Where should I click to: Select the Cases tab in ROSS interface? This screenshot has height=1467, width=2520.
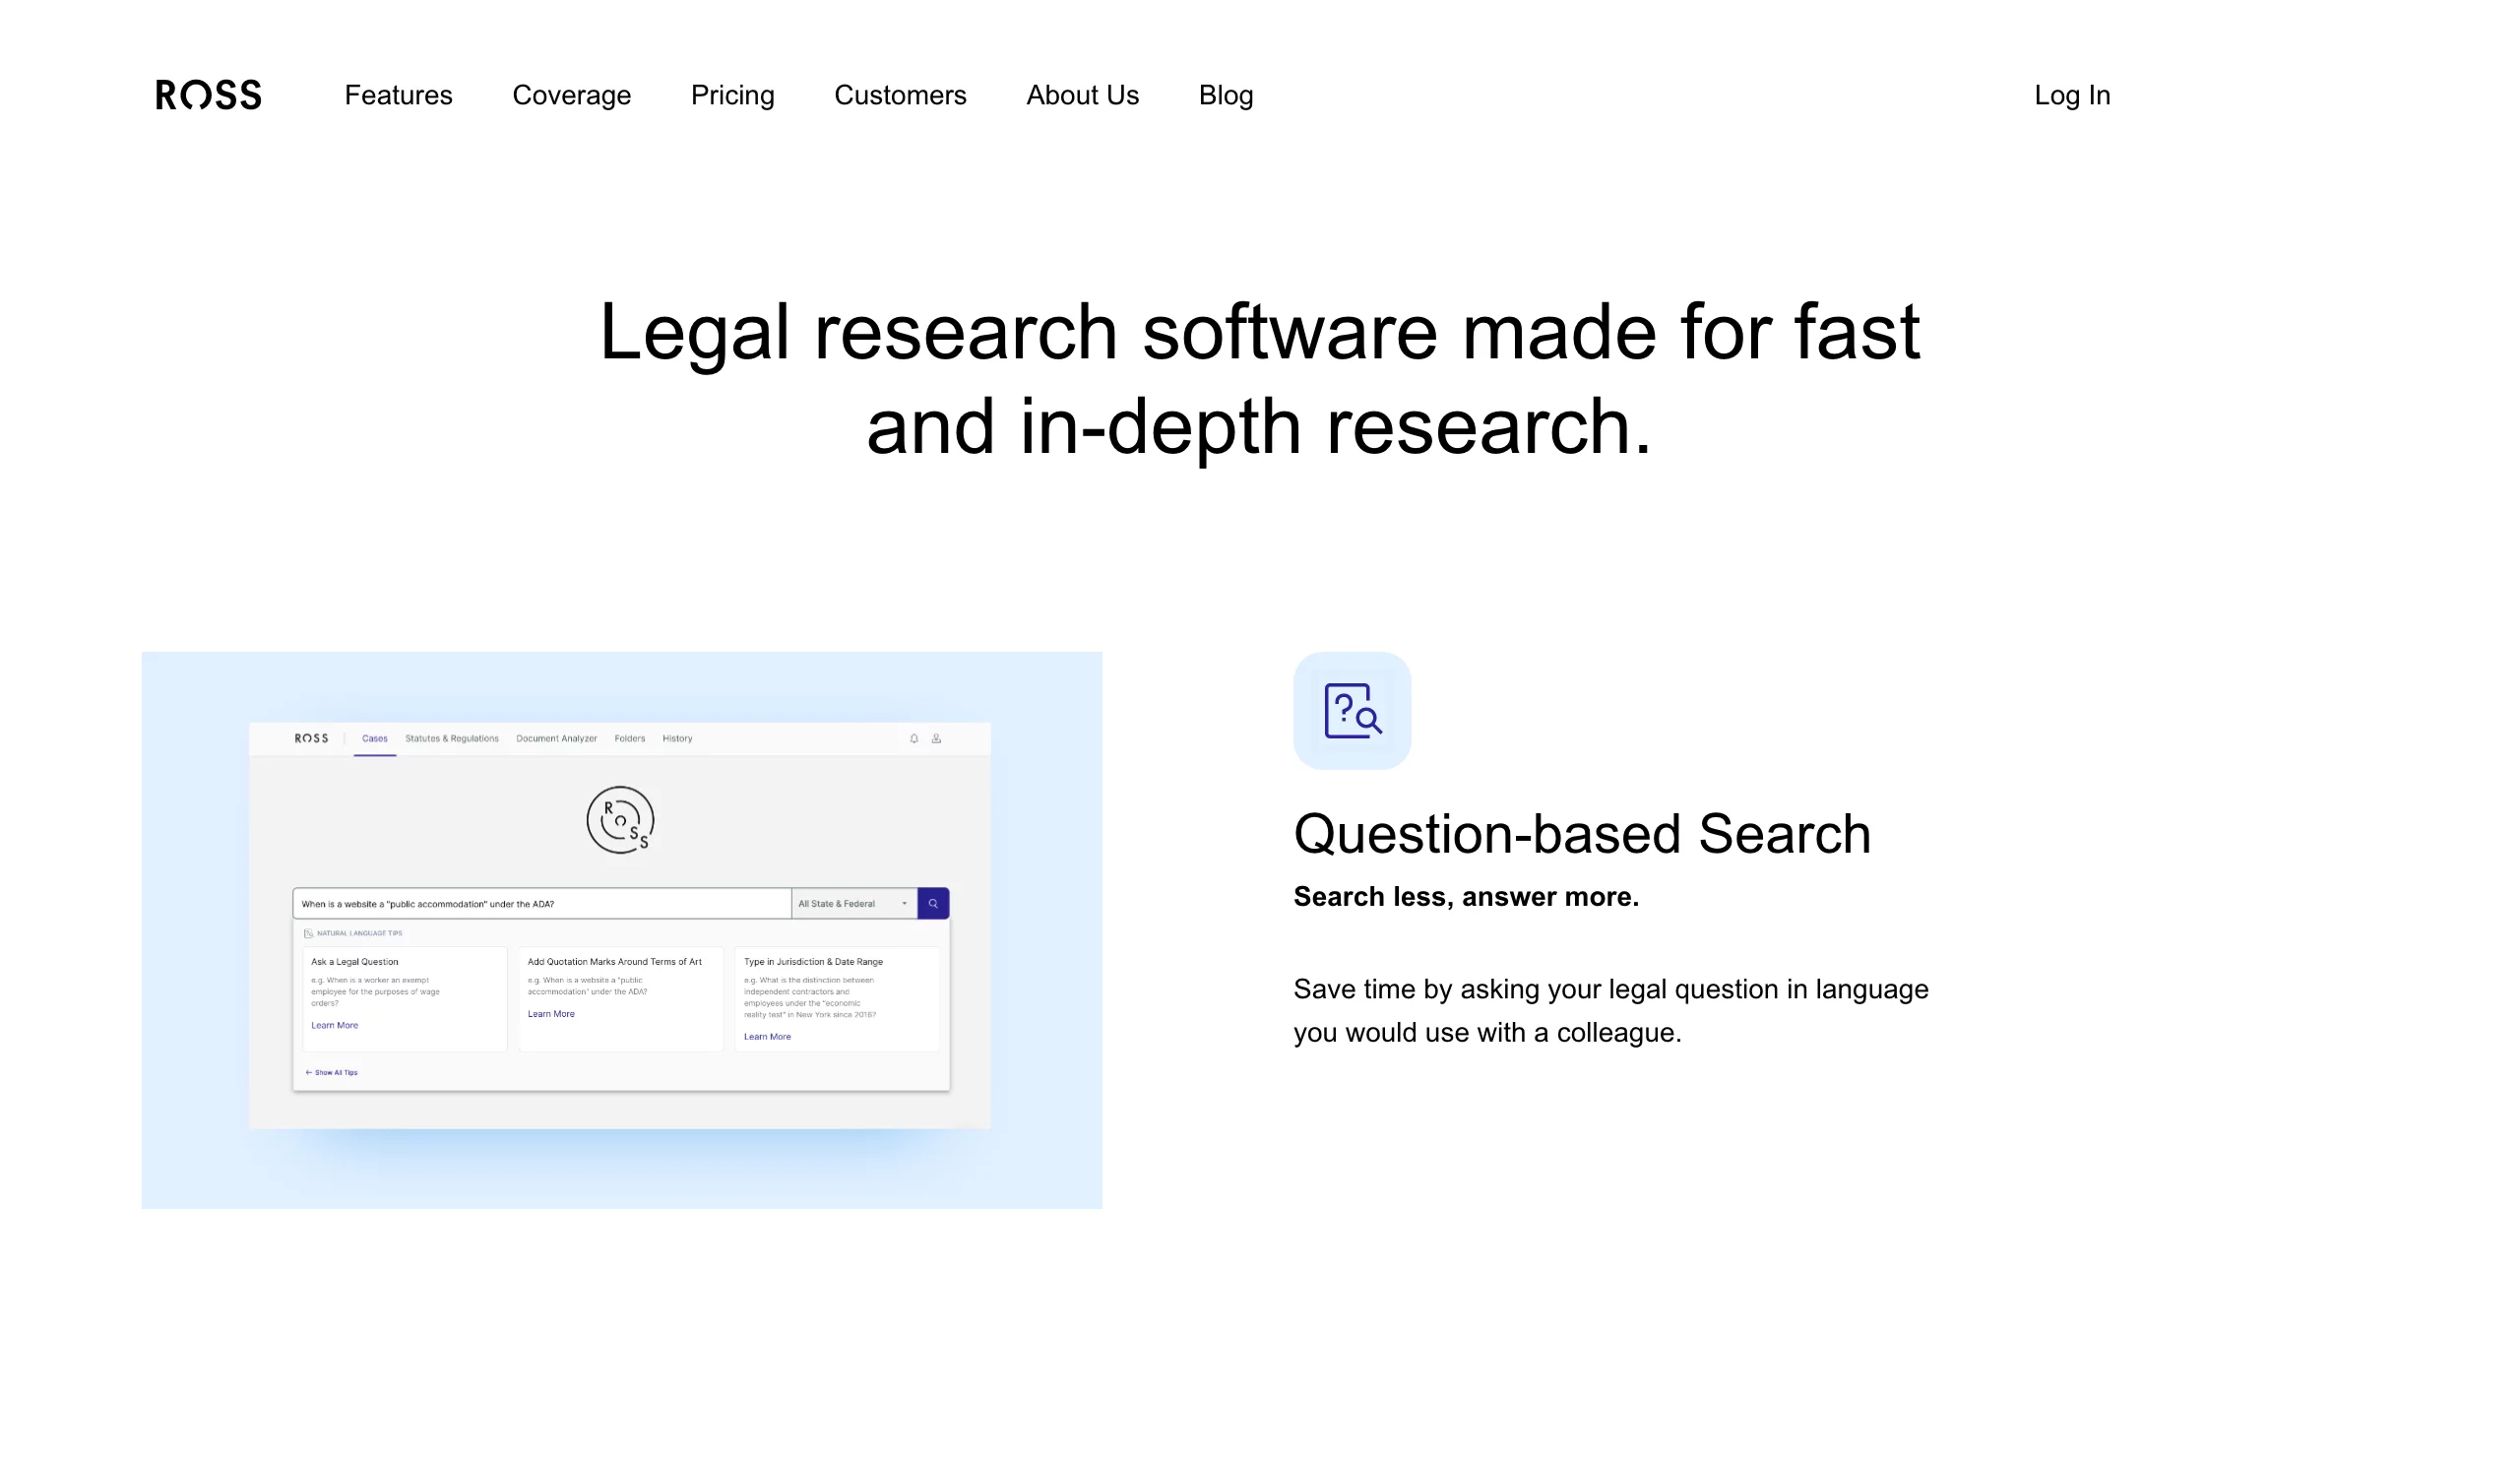[373, 738]
